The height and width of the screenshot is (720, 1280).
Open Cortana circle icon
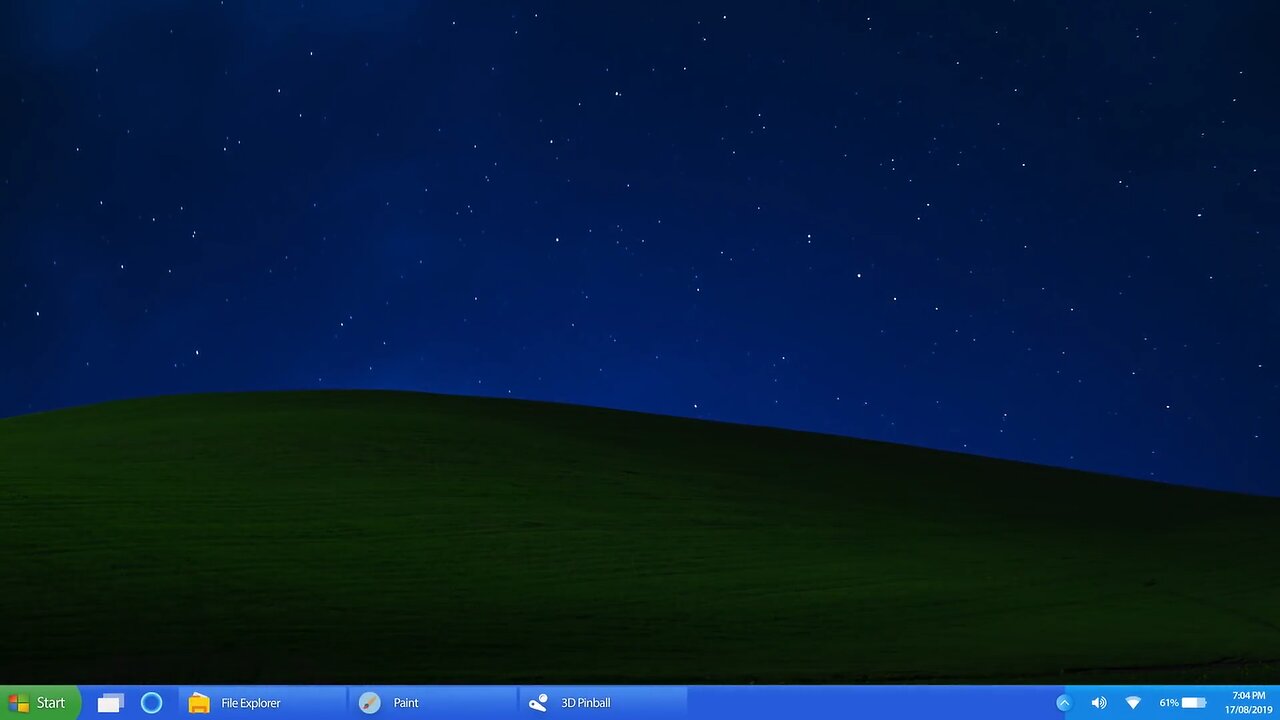(151, 703)
